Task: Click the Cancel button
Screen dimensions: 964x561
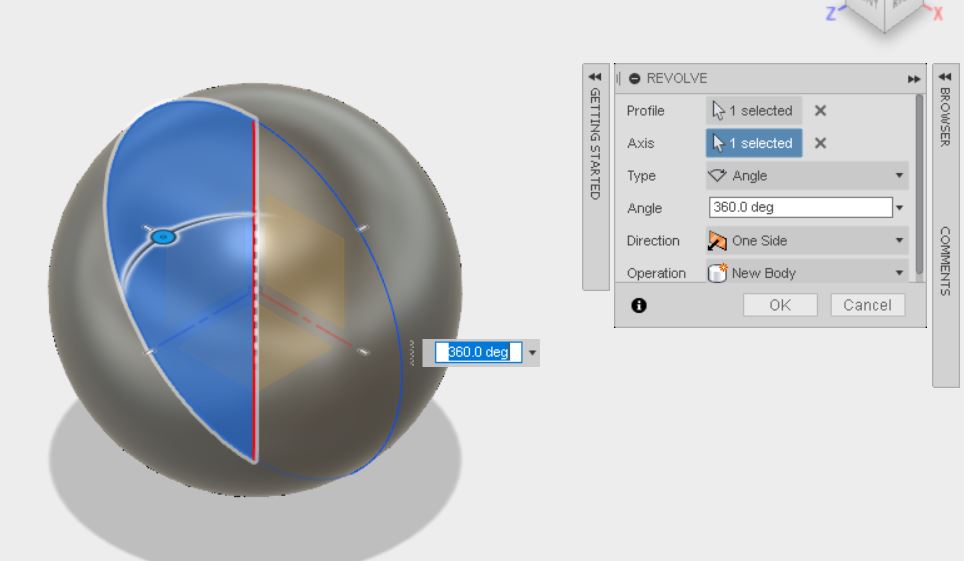Action: tap(867, 305)
